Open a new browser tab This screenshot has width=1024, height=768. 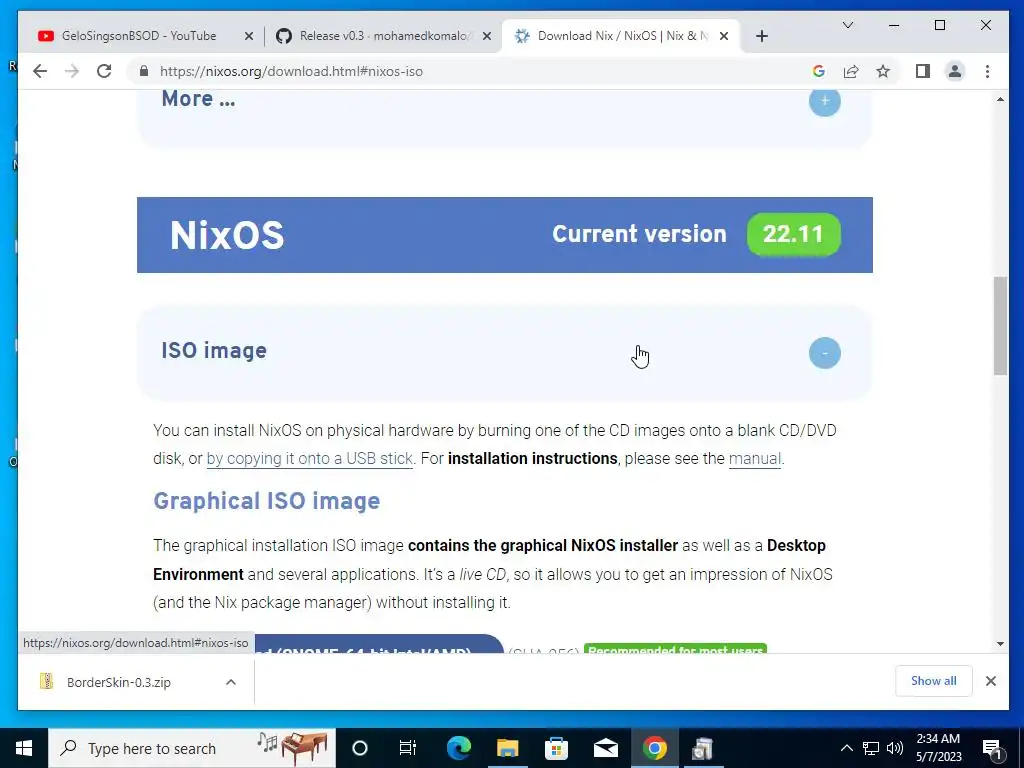coord(761,36)
